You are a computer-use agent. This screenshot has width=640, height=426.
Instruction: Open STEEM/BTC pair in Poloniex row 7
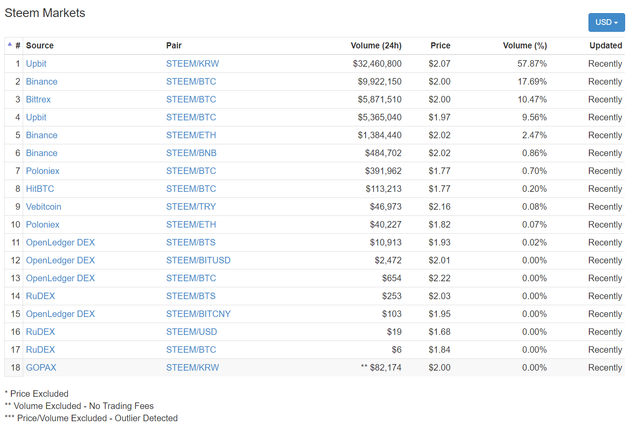tap(191, 171)
